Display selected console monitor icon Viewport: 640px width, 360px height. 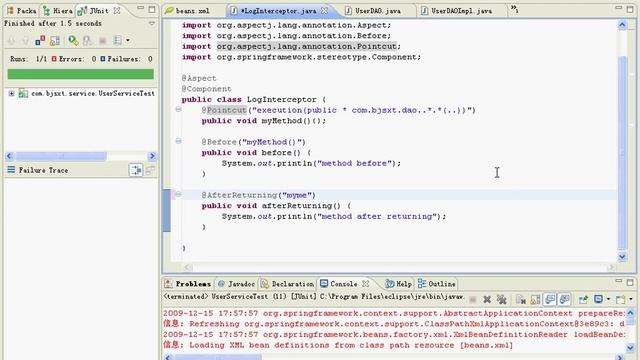[598, 300]
